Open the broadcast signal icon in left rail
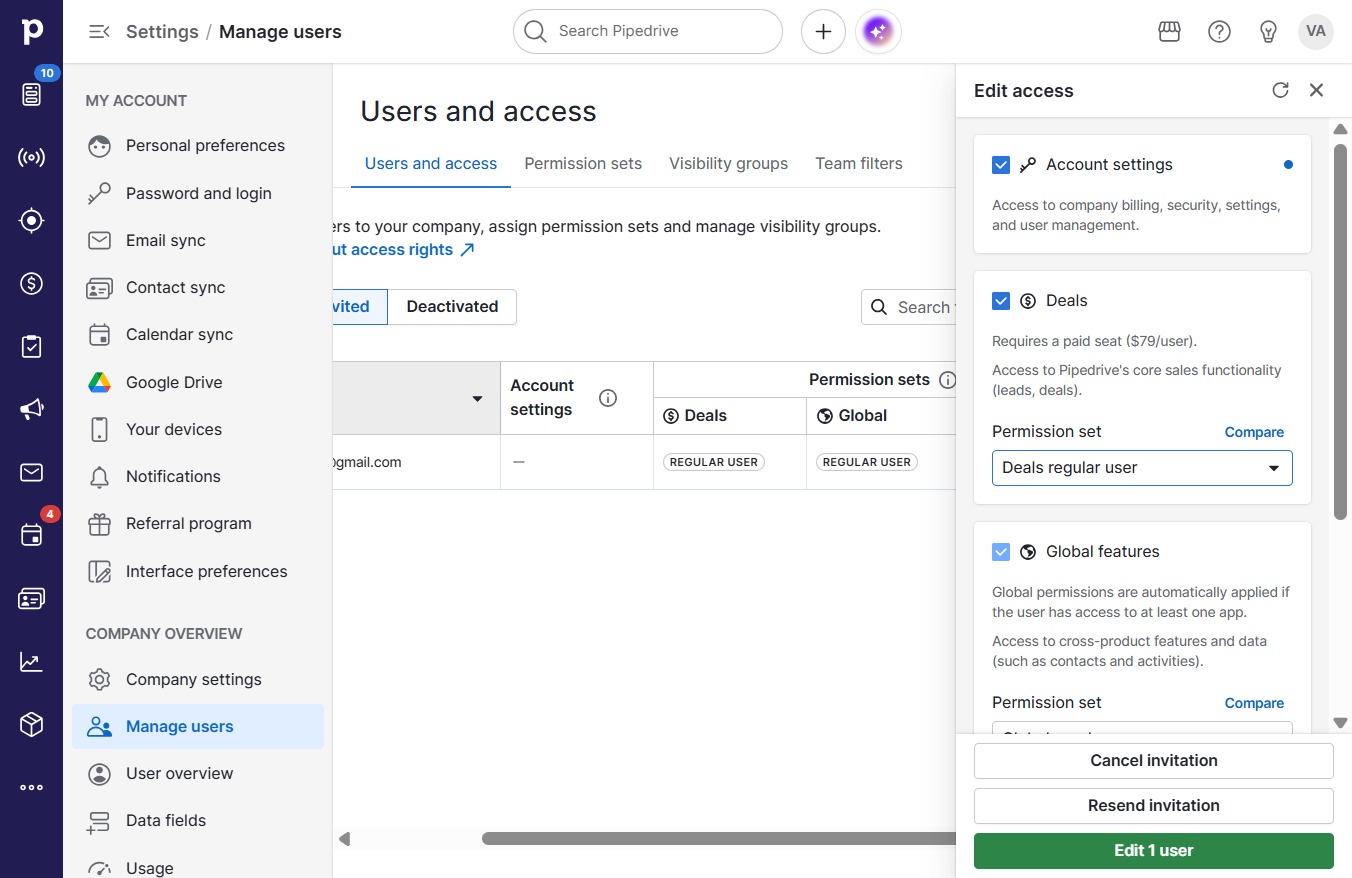This screenshot has width=1352, height=878. coord(32,158)
